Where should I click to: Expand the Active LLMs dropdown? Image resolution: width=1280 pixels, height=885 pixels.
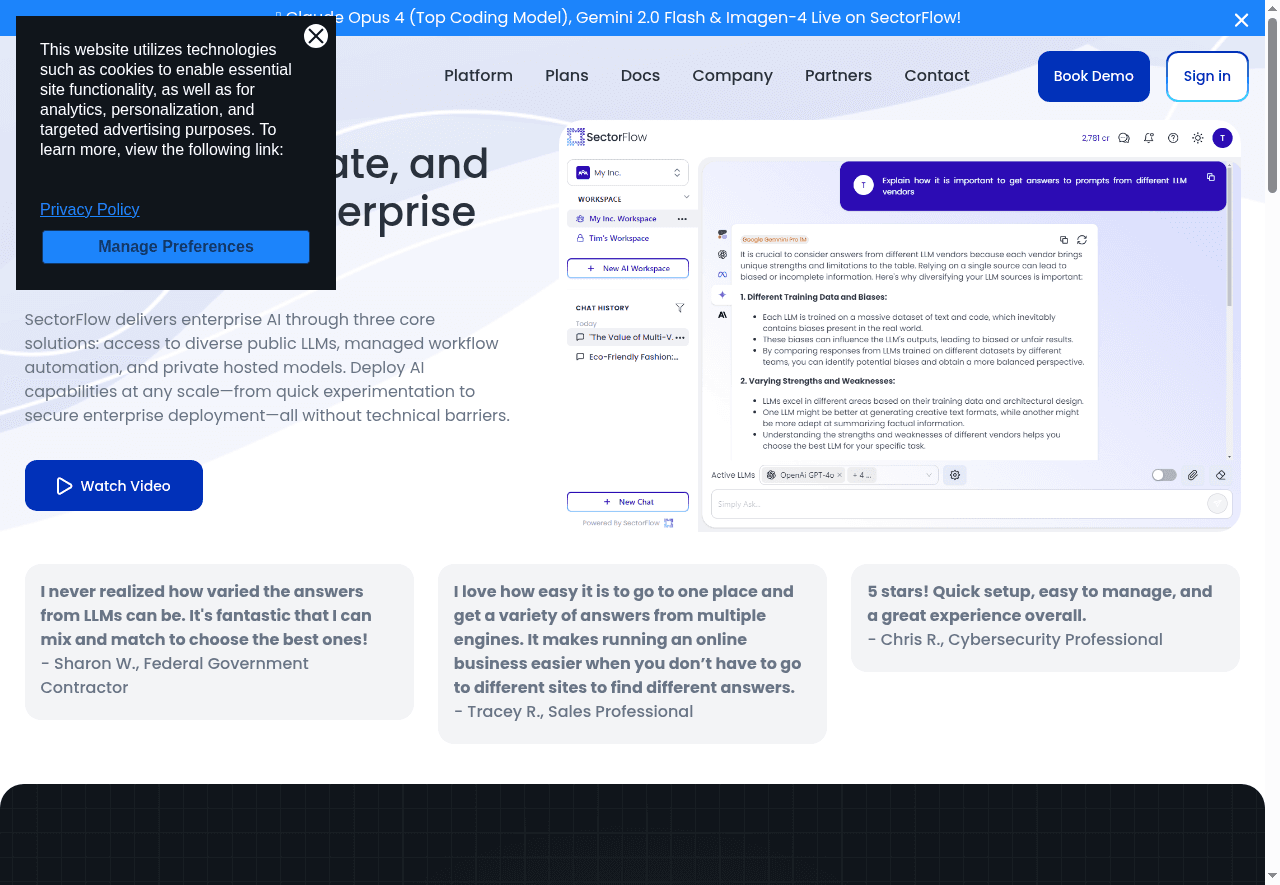928,475
